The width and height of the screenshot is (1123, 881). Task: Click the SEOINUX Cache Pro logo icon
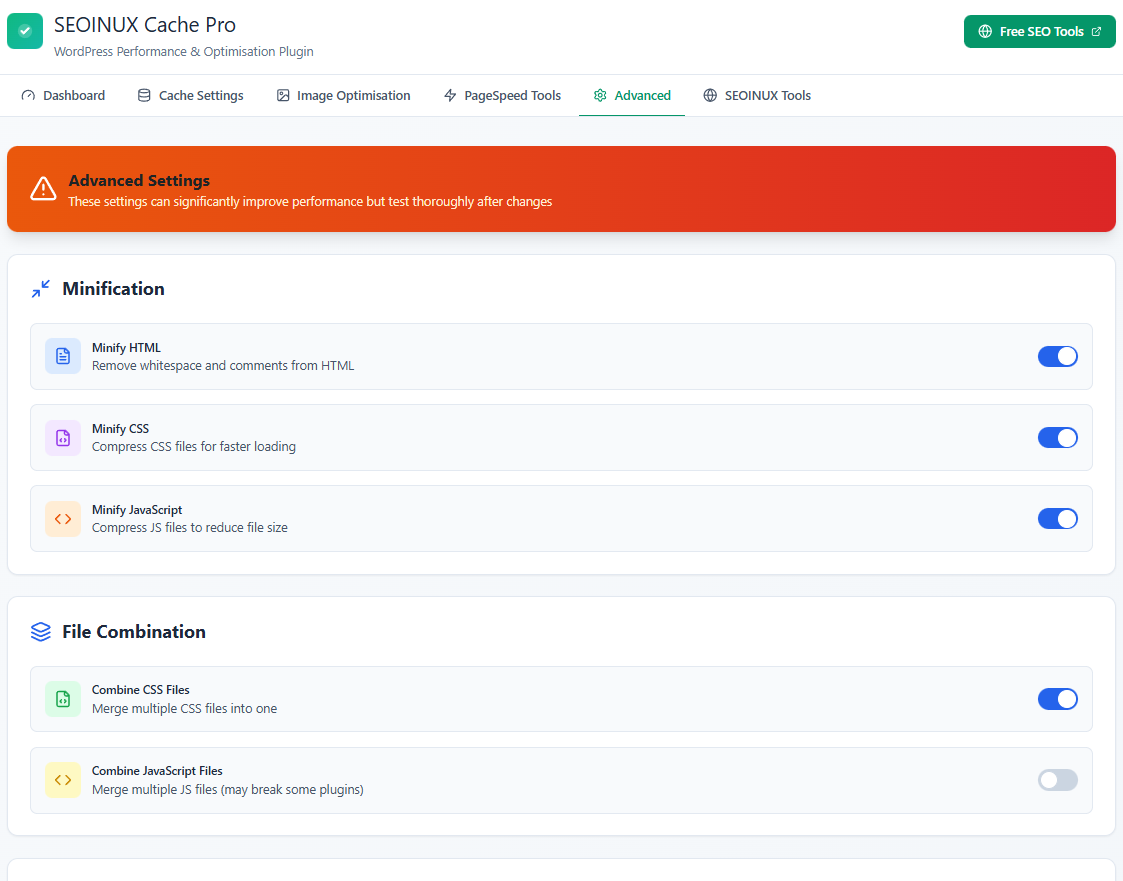coord(25,31)
